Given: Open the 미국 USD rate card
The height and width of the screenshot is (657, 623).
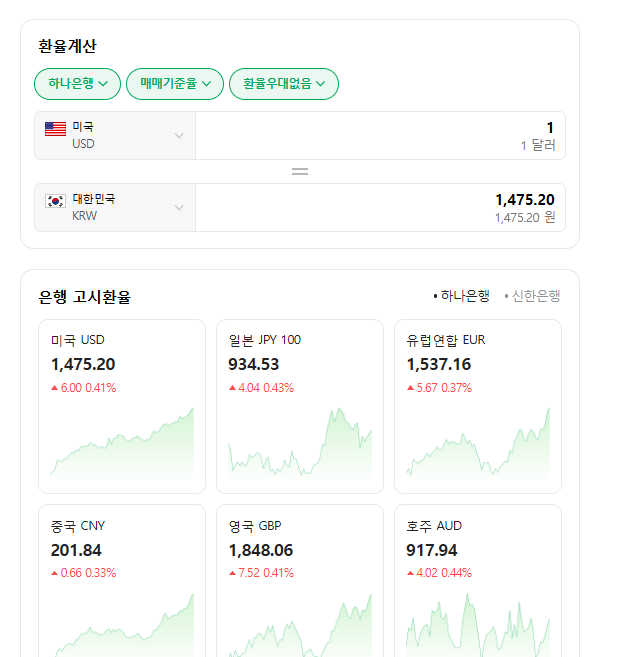Looking at the screenshot, I should 122,406.
